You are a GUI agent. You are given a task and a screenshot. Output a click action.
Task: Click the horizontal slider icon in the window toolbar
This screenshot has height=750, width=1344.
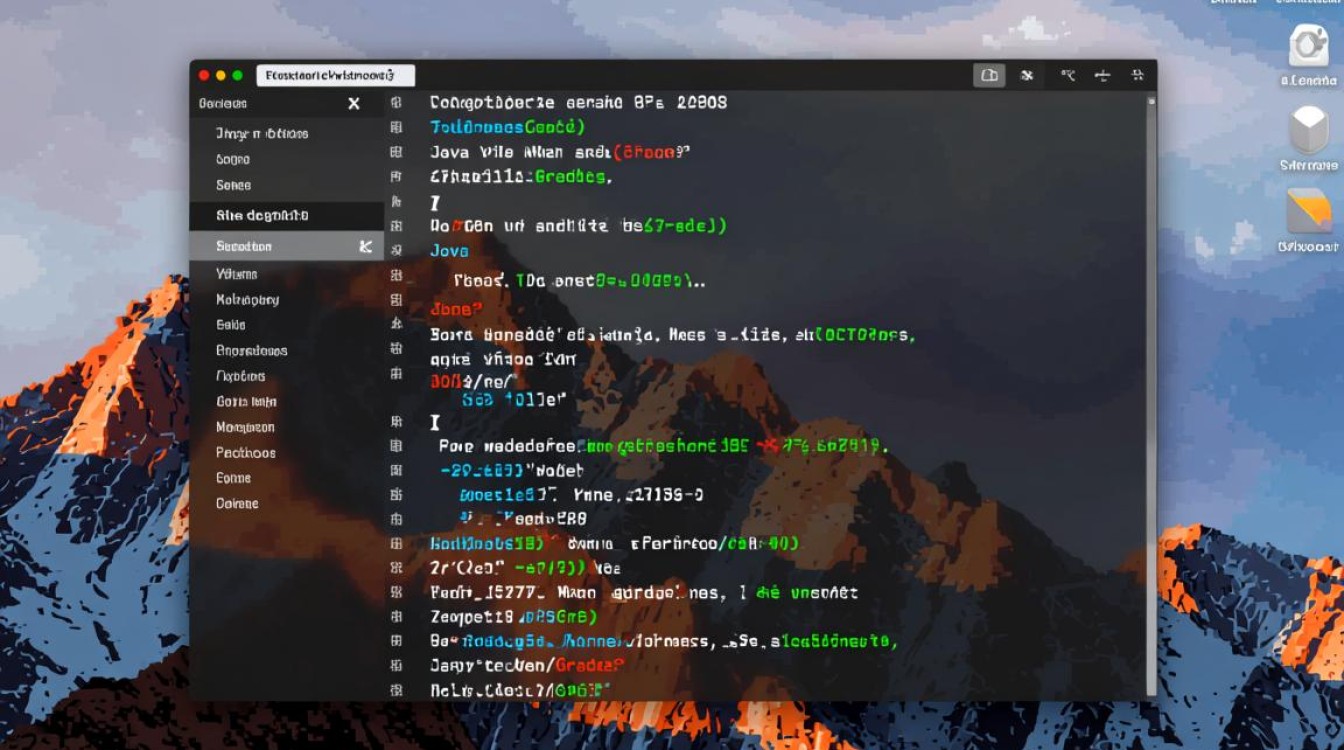tap(1102, 75)
